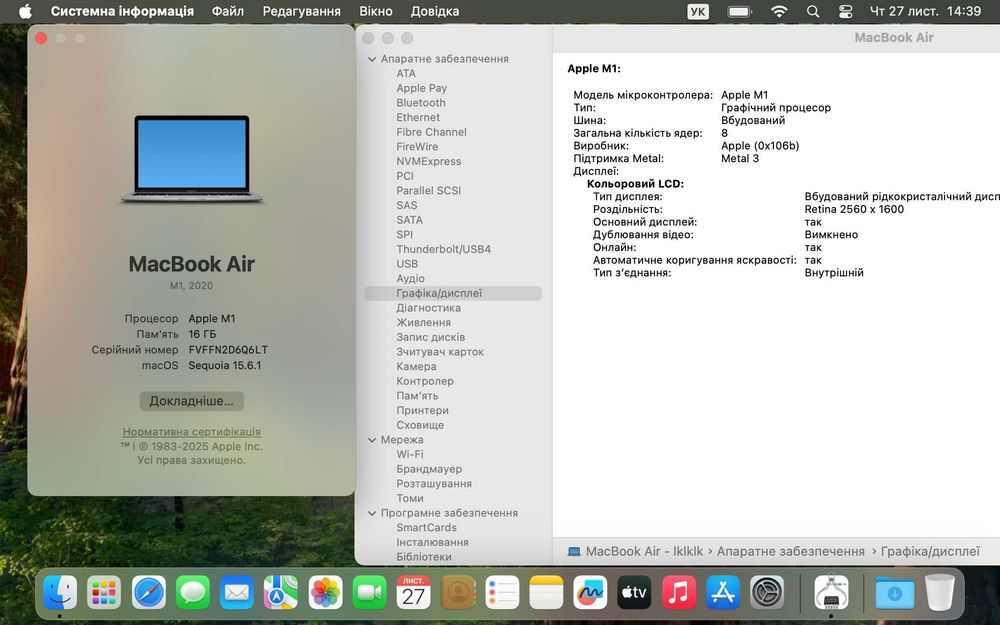Select Живлення in the sidebar
This screenshot has width=1000, height=625.
(423, 323)
